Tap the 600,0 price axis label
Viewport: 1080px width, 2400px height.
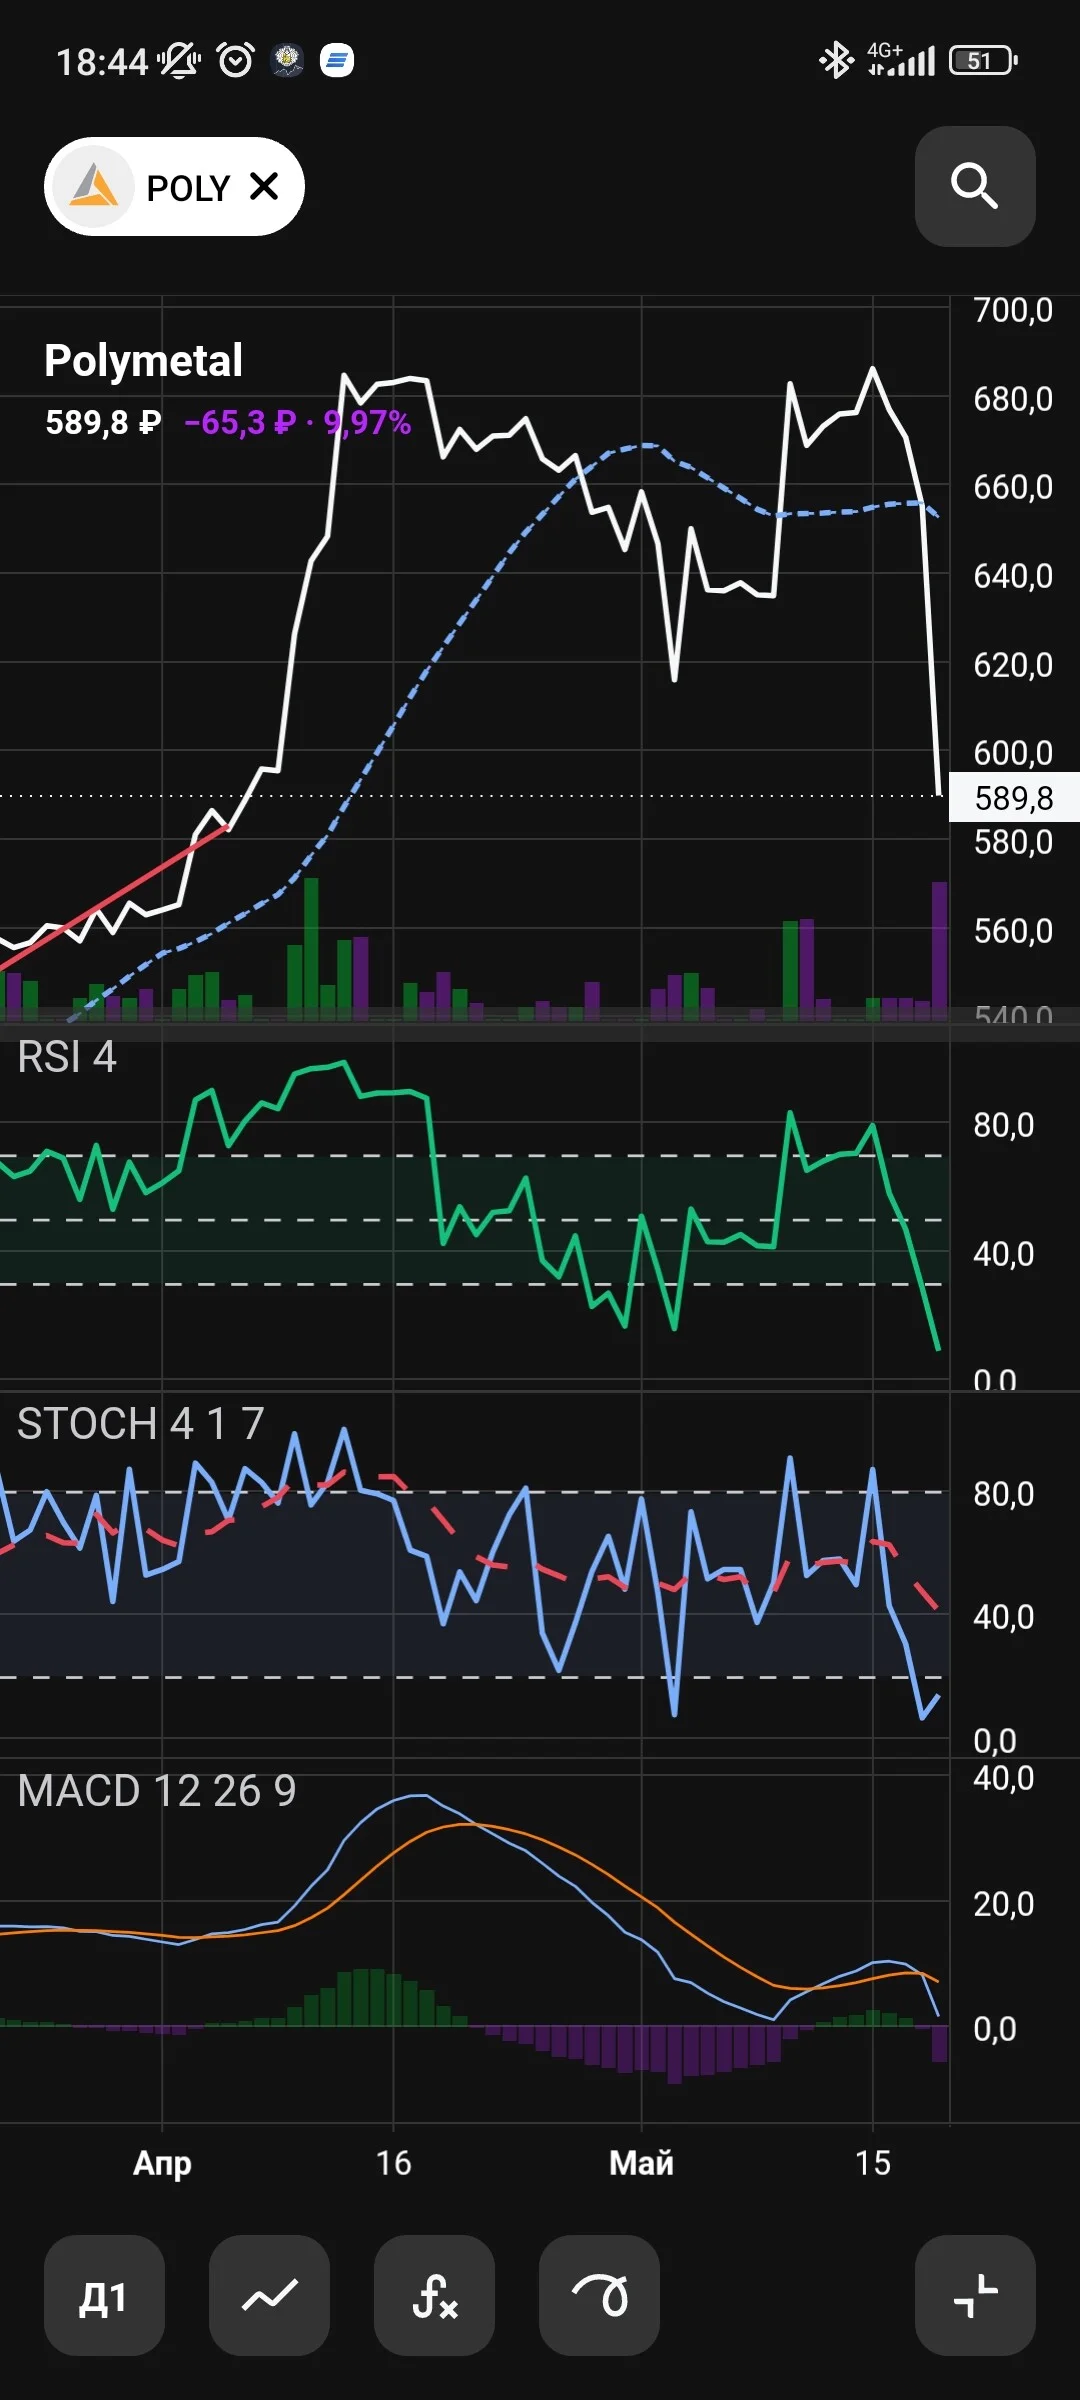coord(1013,752)
